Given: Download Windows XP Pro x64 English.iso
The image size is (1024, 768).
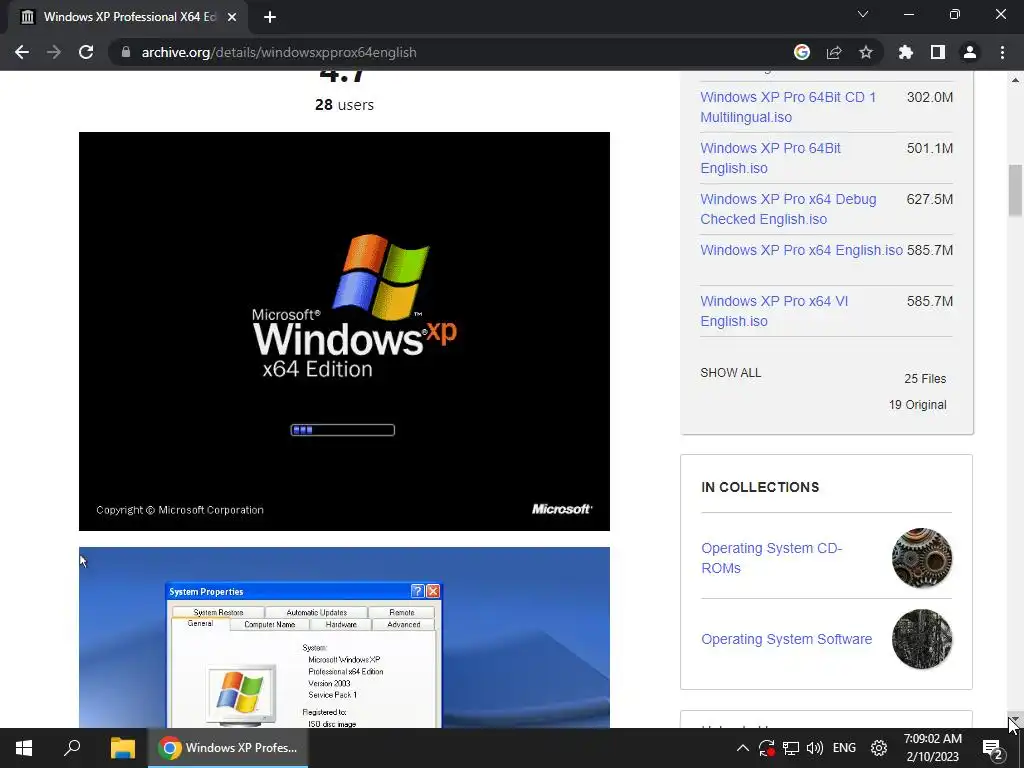Looking at the screenshot, I should (801, 250).
